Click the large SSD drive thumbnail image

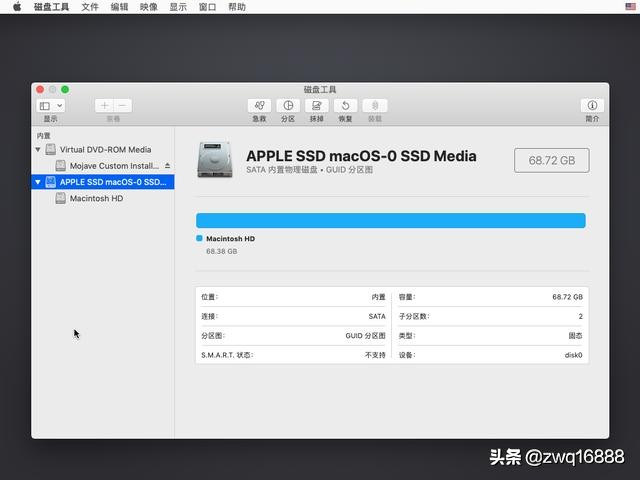pyautogui.click(x=215, y=160)
